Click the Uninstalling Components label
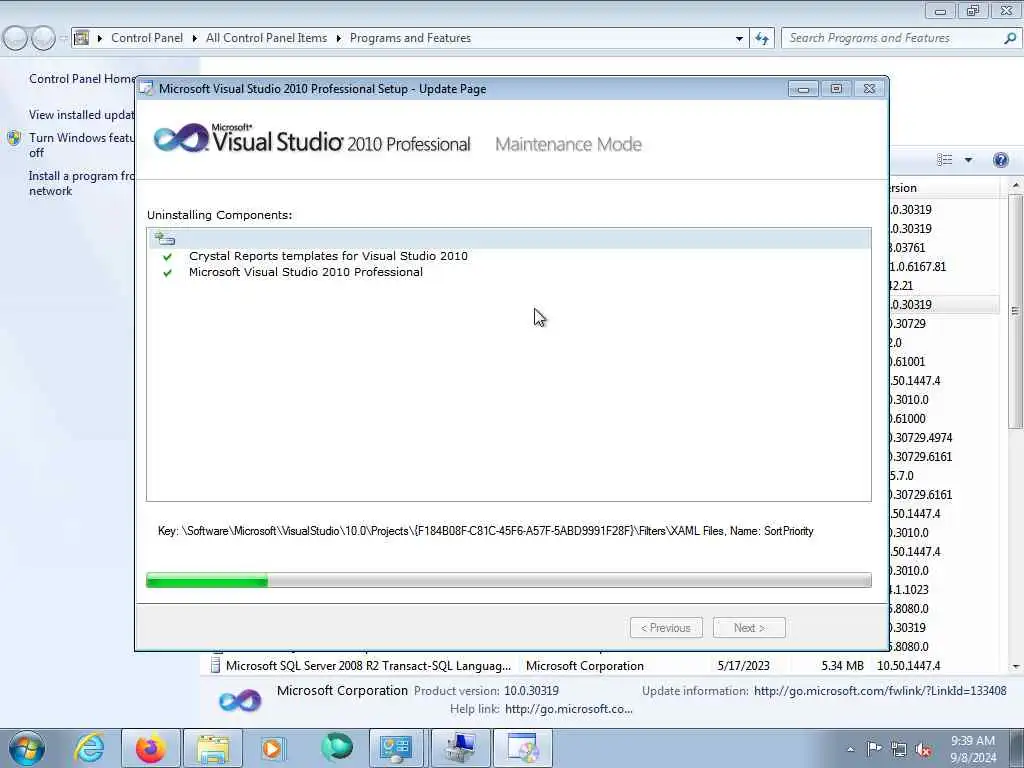1024x768 pixels. pos(219,215)
